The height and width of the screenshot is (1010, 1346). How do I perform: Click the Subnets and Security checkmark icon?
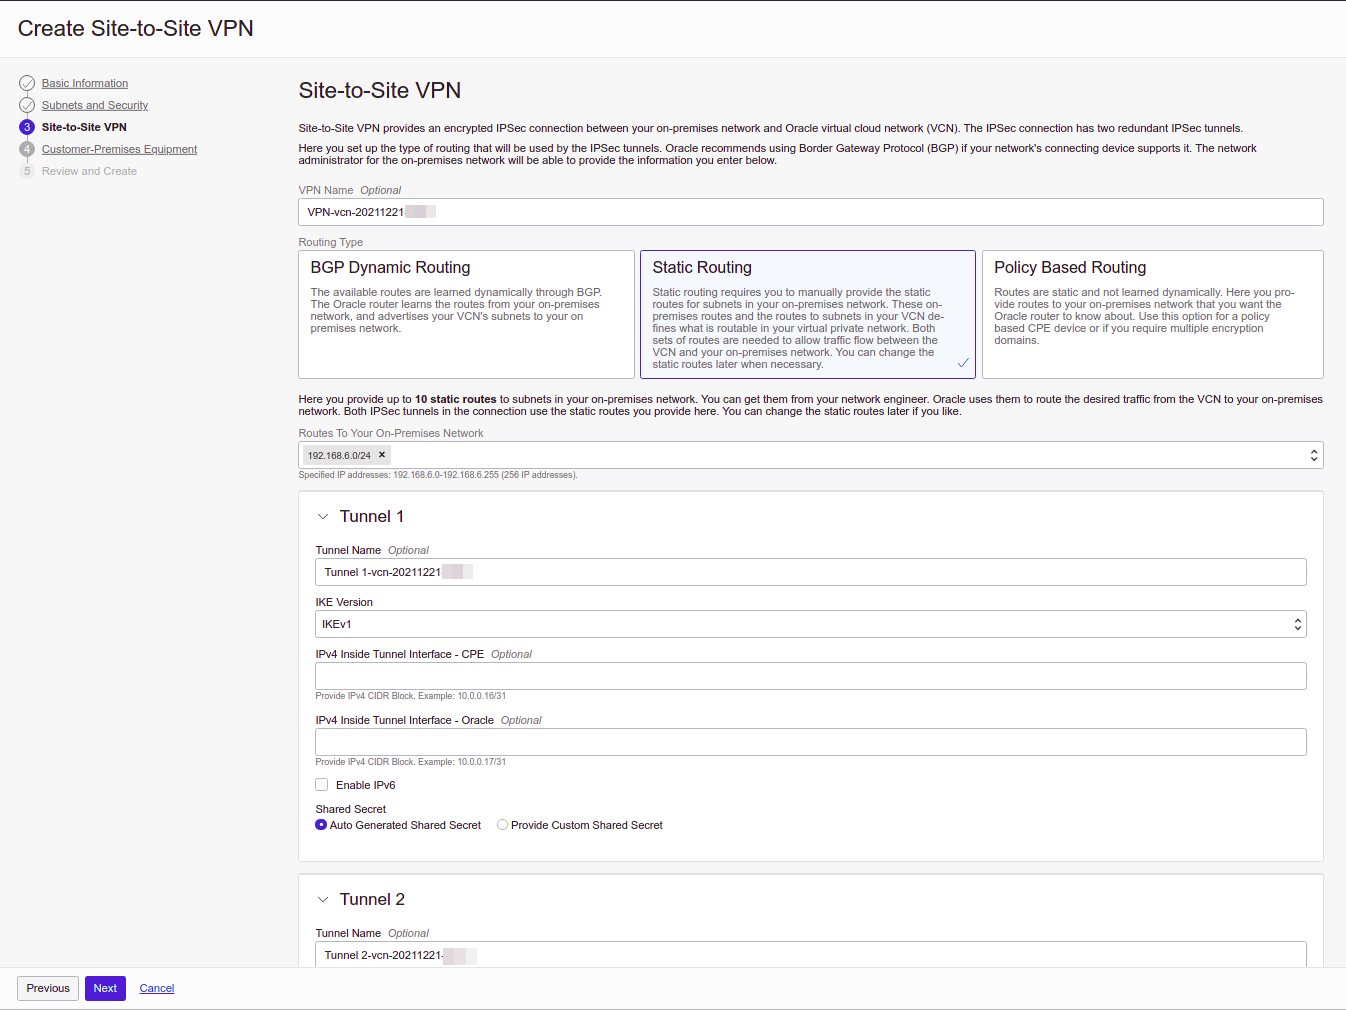[27, 105]
